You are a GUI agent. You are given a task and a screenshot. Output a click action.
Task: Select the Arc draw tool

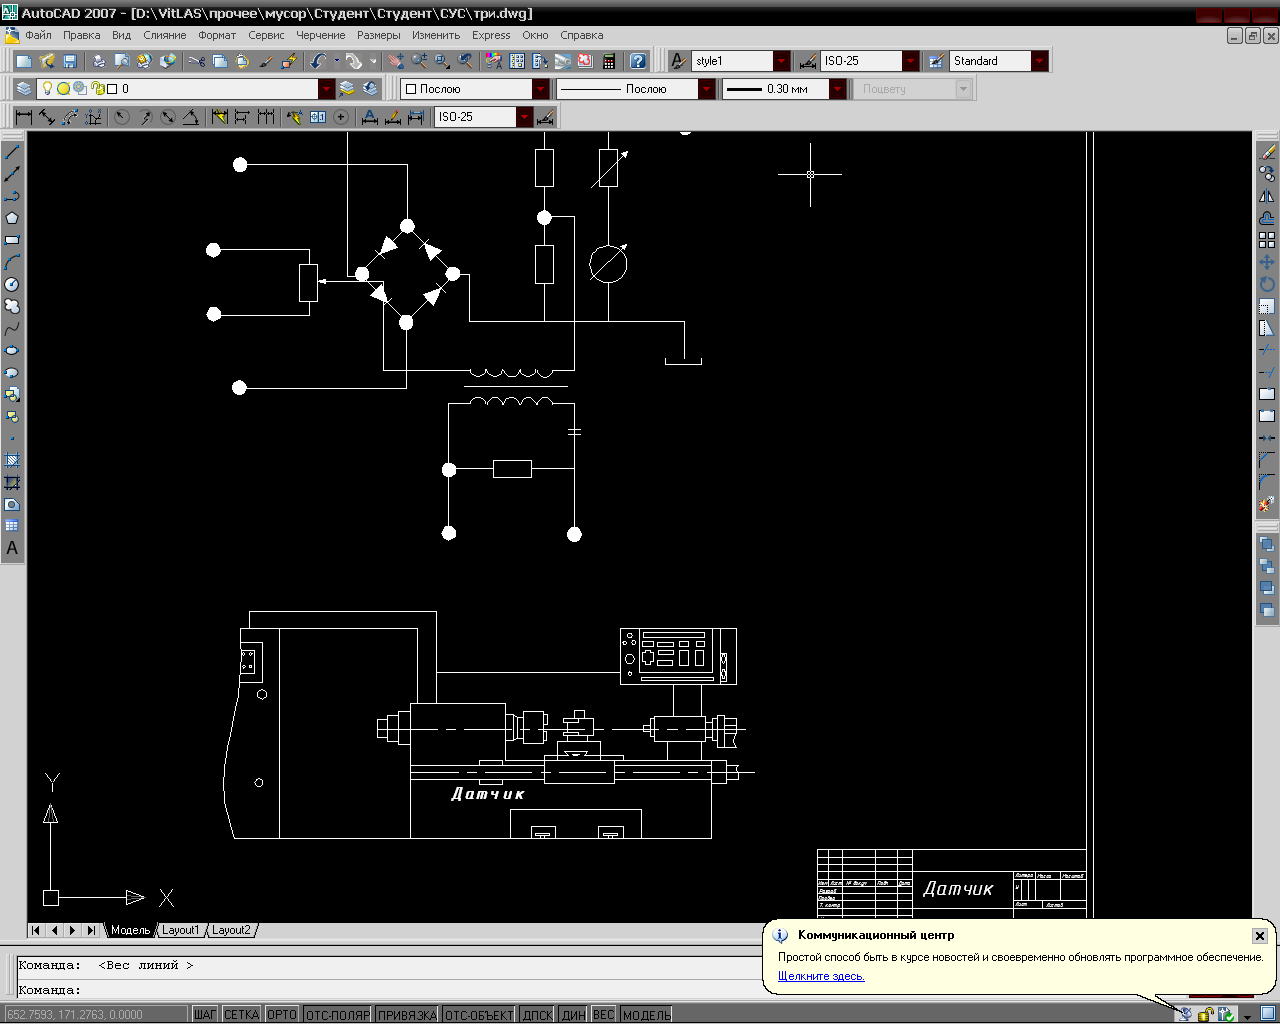pos(12,262)
